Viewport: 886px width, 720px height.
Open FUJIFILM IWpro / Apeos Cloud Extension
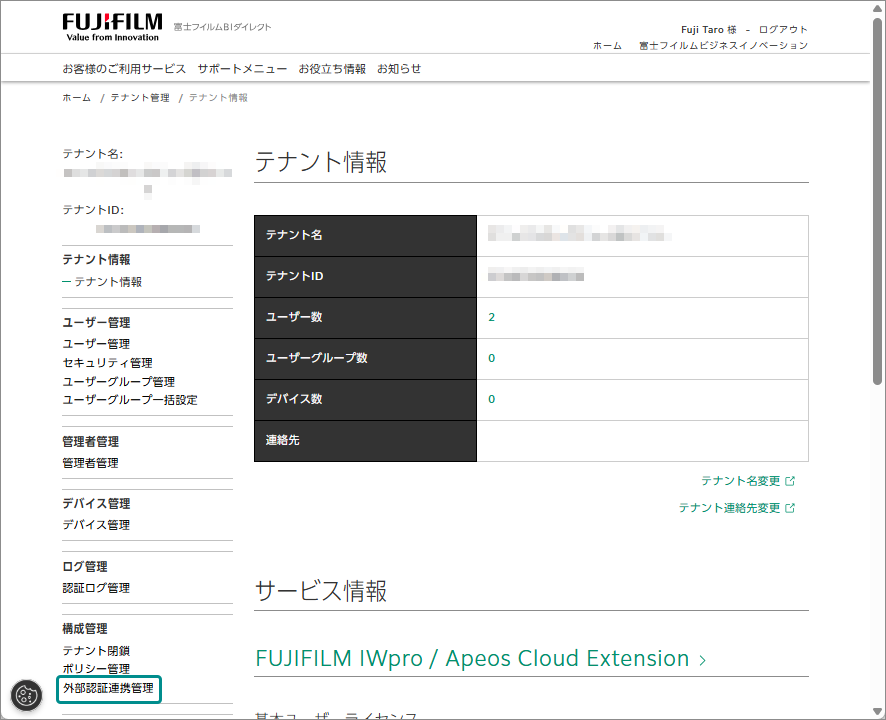coord(472,659)
